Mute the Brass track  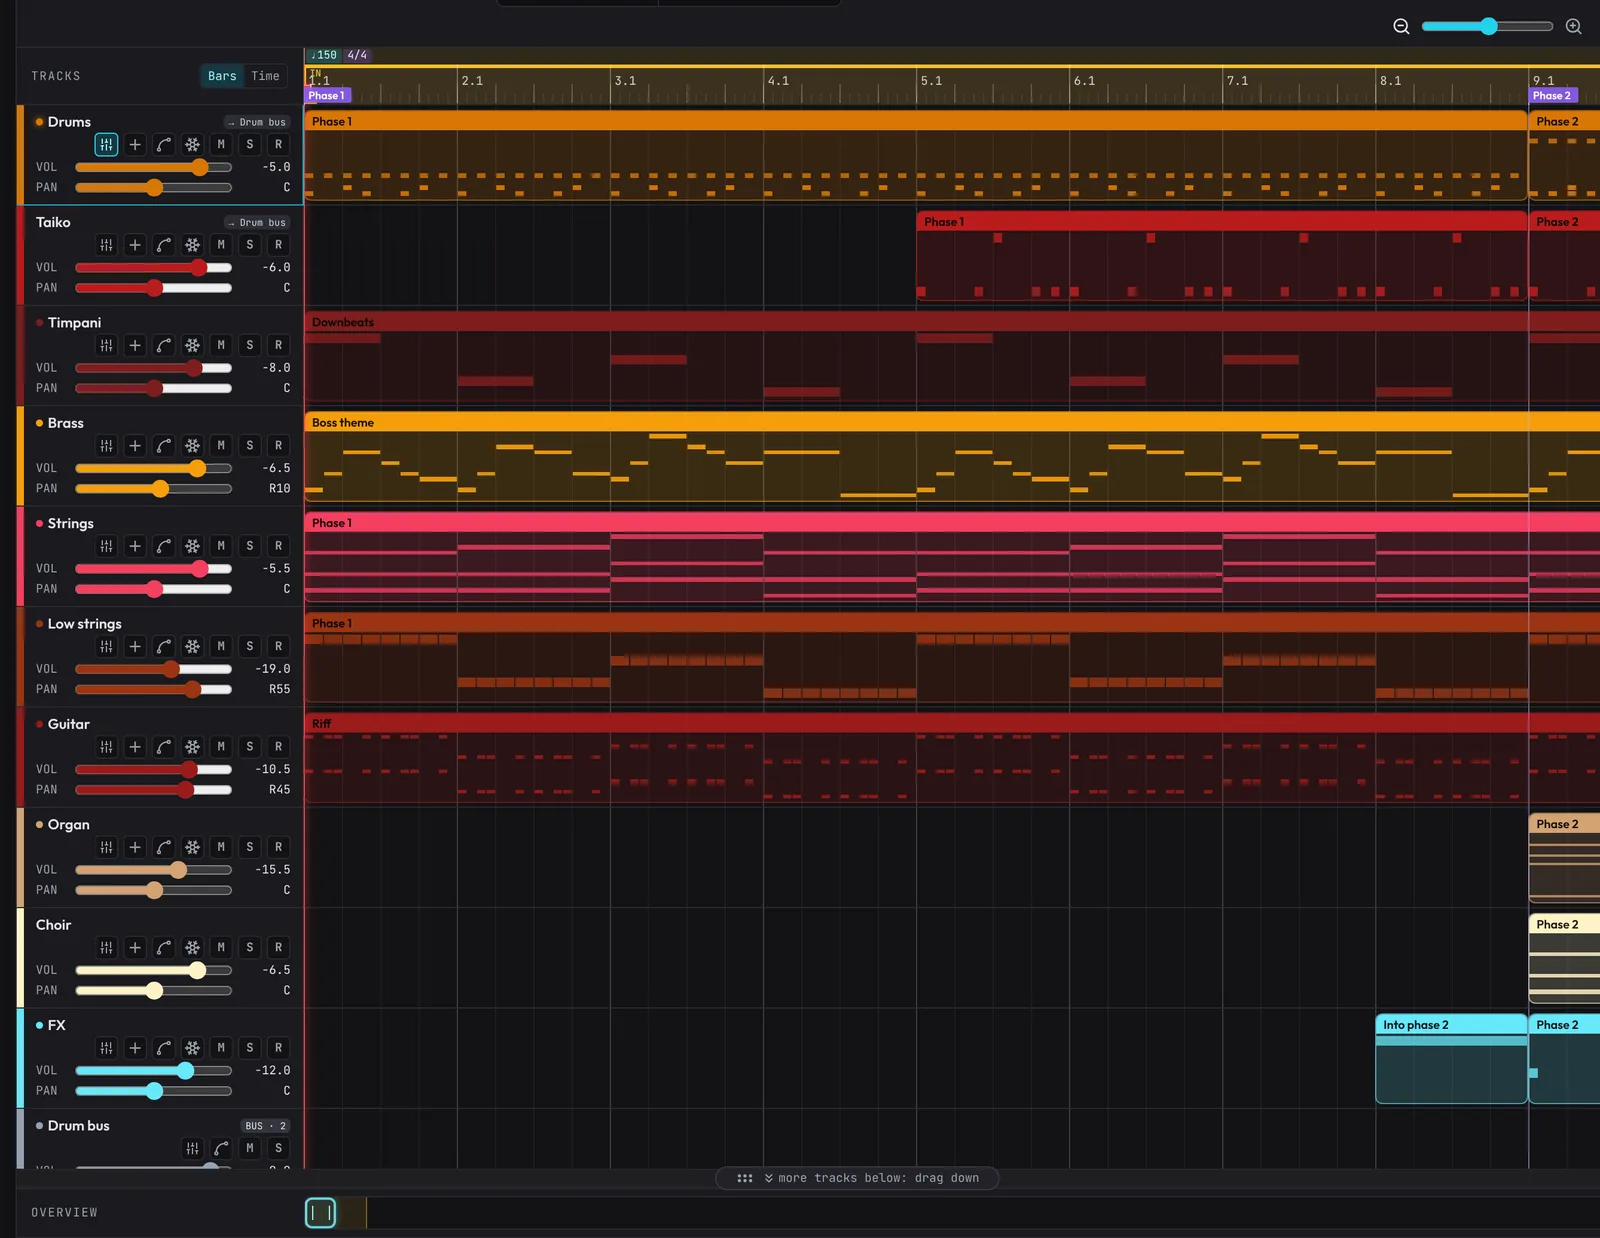click(x=221, y=446)
